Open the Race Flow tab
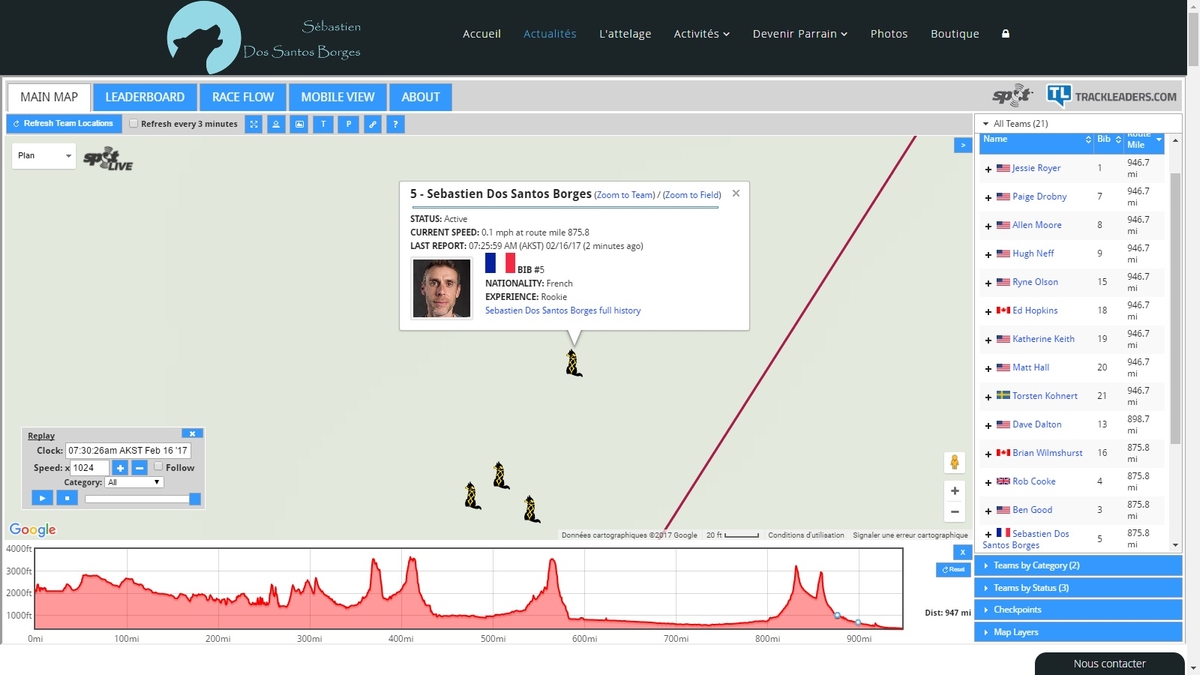Viewport: 1200px width, 675px height. [243, 97]
